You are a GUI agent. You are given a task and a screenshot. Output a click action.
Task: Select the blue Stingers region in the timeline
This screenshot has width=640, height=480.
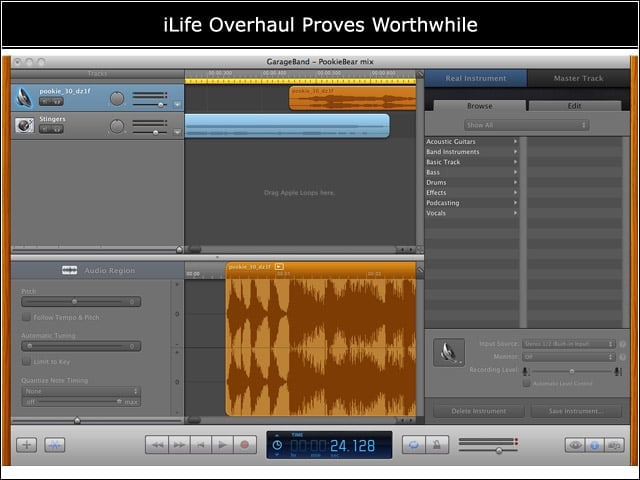point(287,126)
